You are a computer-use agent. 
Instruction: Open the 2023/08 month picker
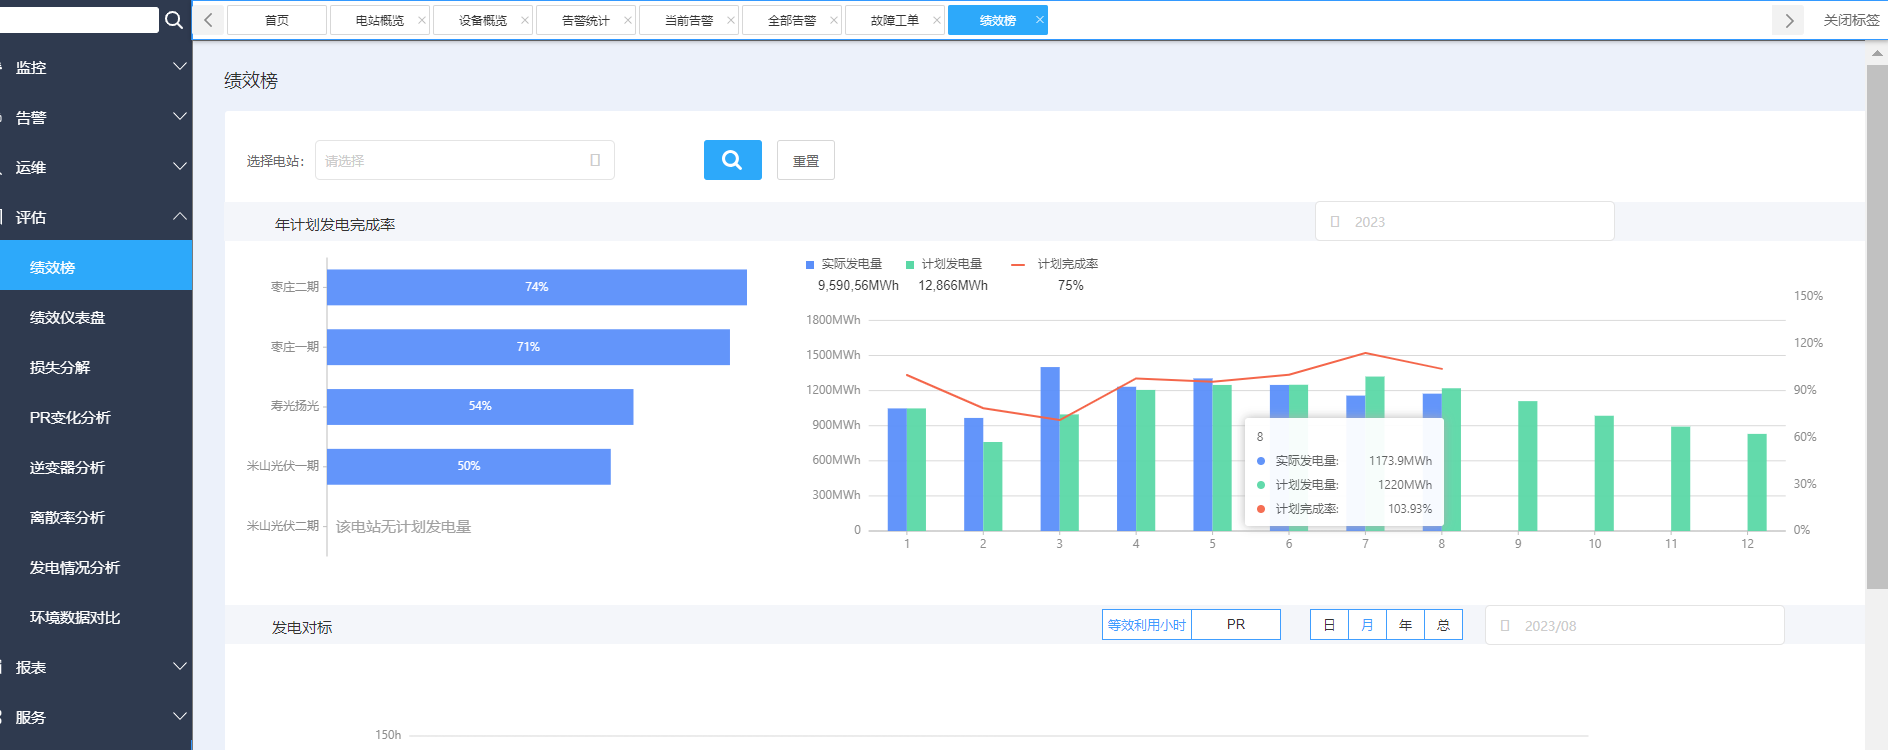tap(1634, 626)
